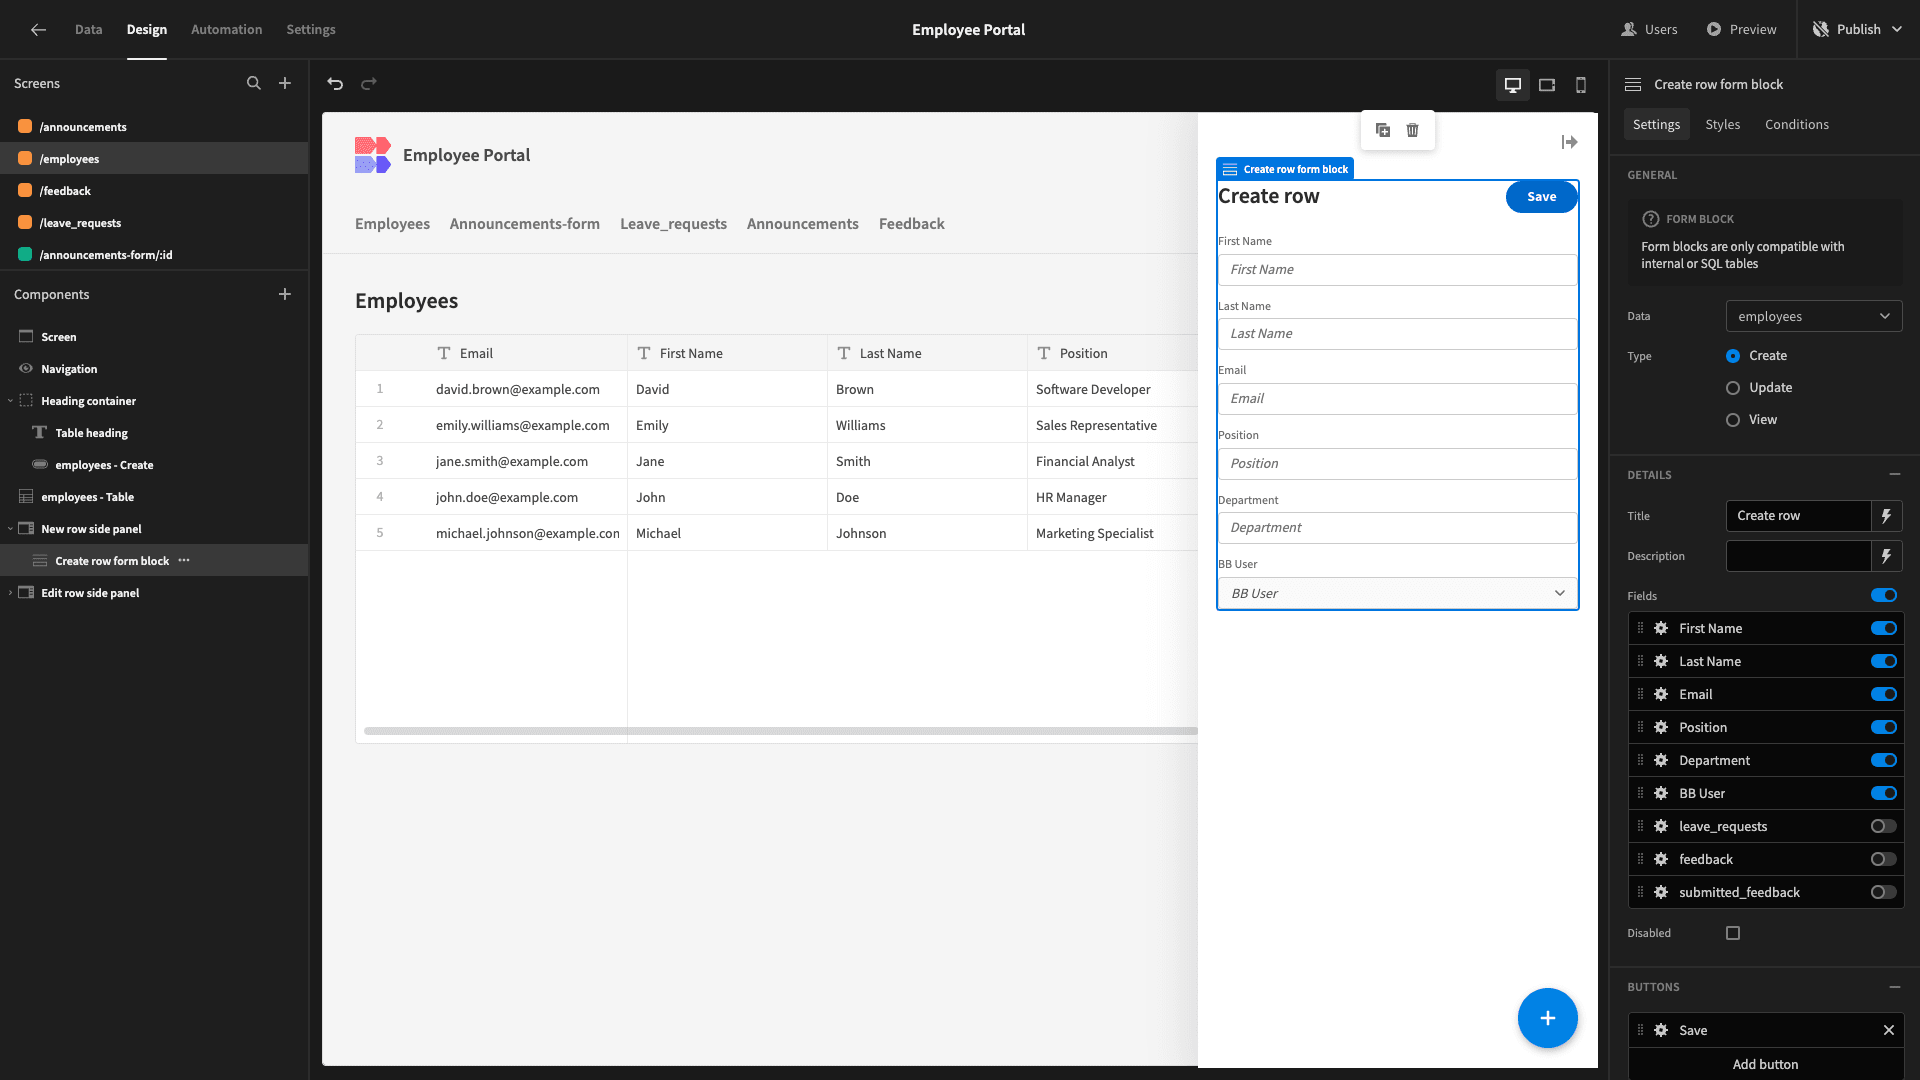Check the Disabled checkbox
Viewport: 1920px width, 1080px height.
tap(1733, 933)
